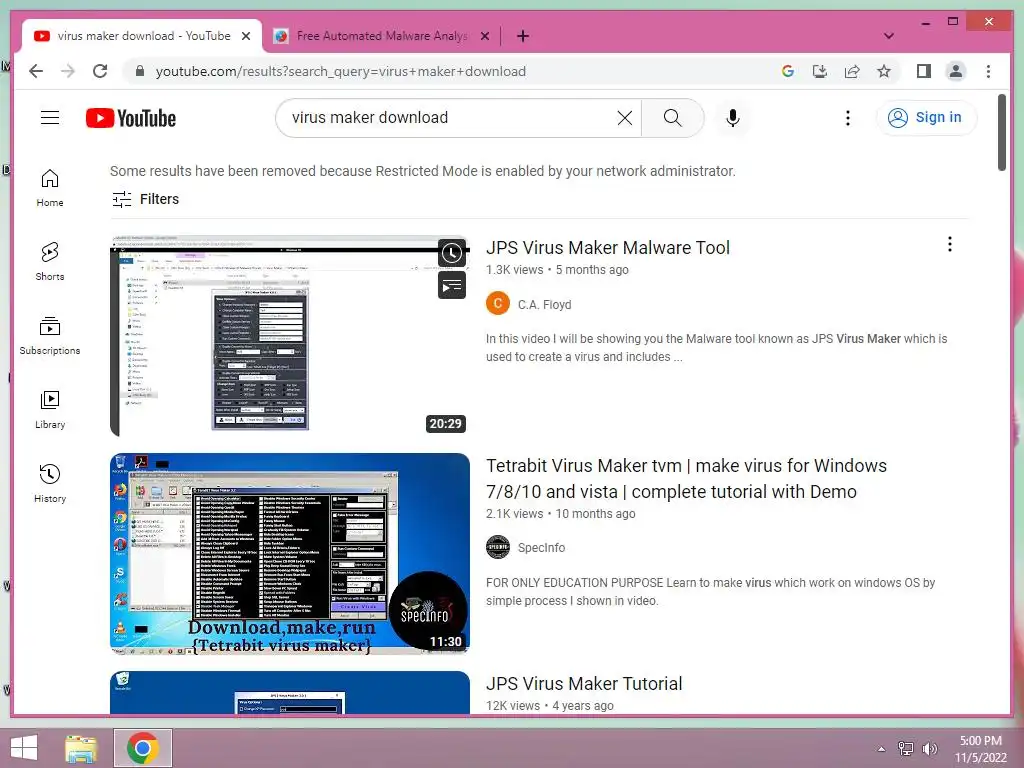
Task: Open Library in the sidebar
Action: click(x=50, y=410)
